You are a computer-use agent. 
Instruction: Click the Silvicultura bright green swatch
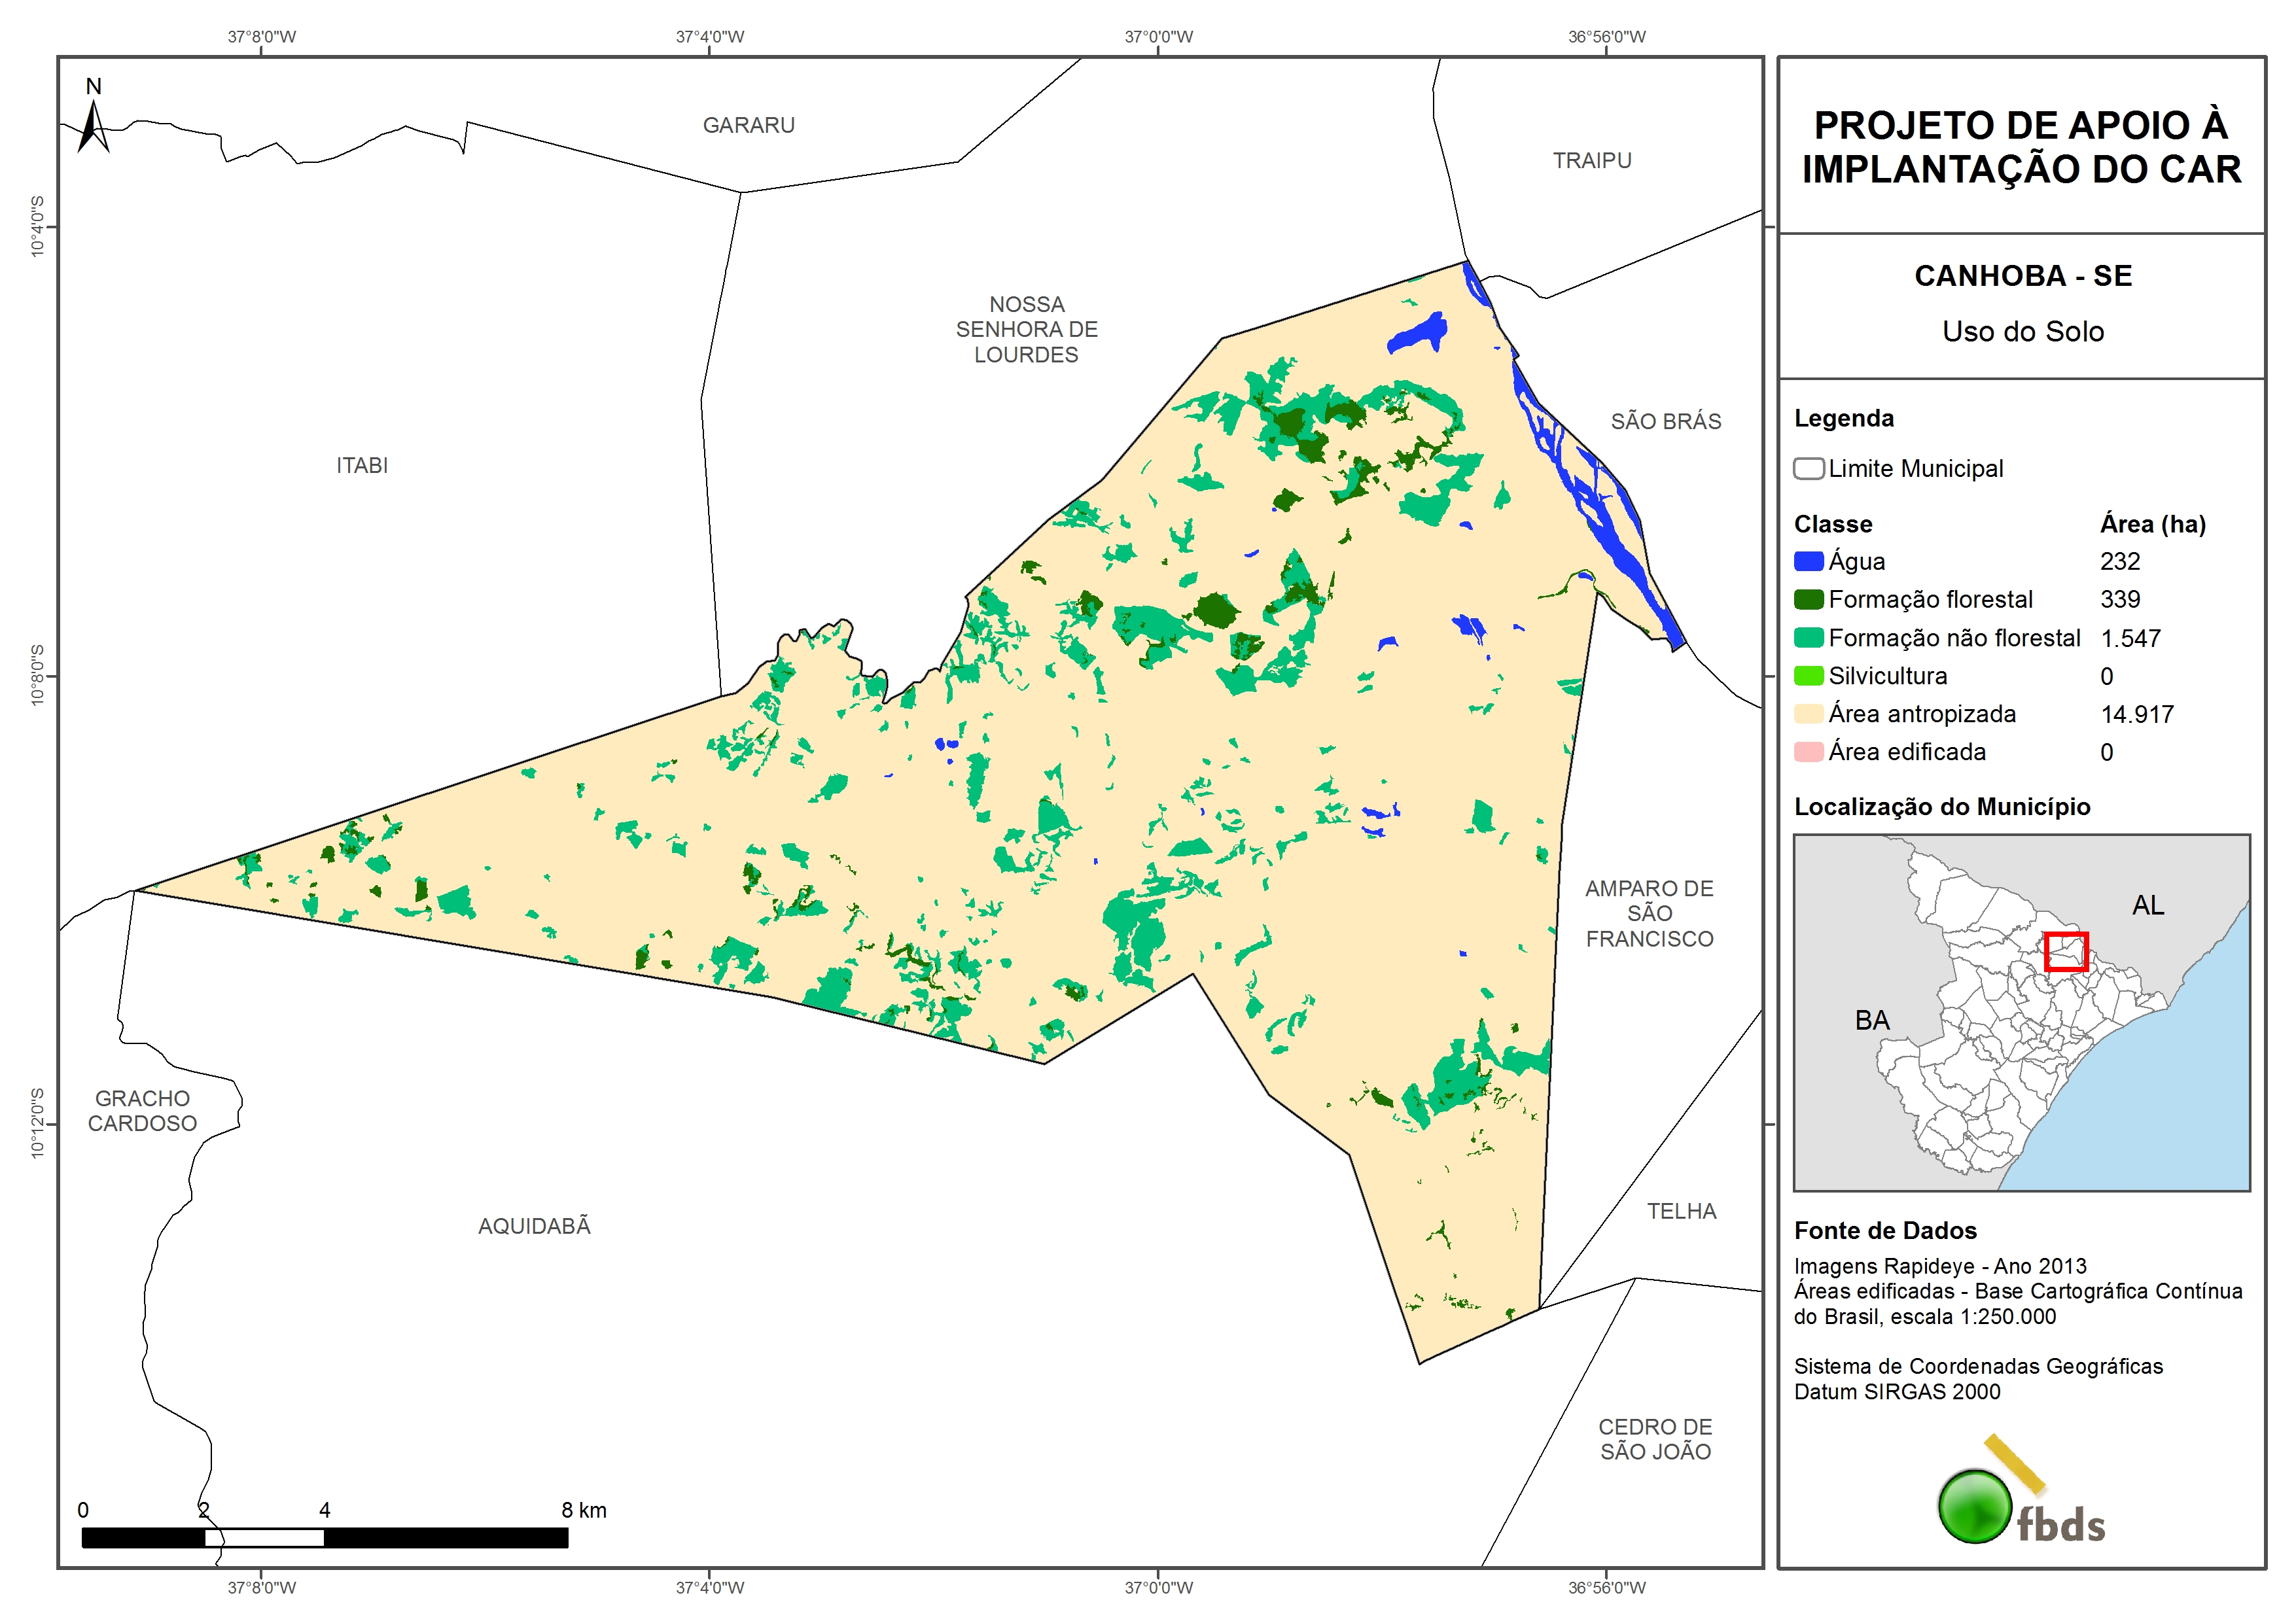(x=1808, y=676)
